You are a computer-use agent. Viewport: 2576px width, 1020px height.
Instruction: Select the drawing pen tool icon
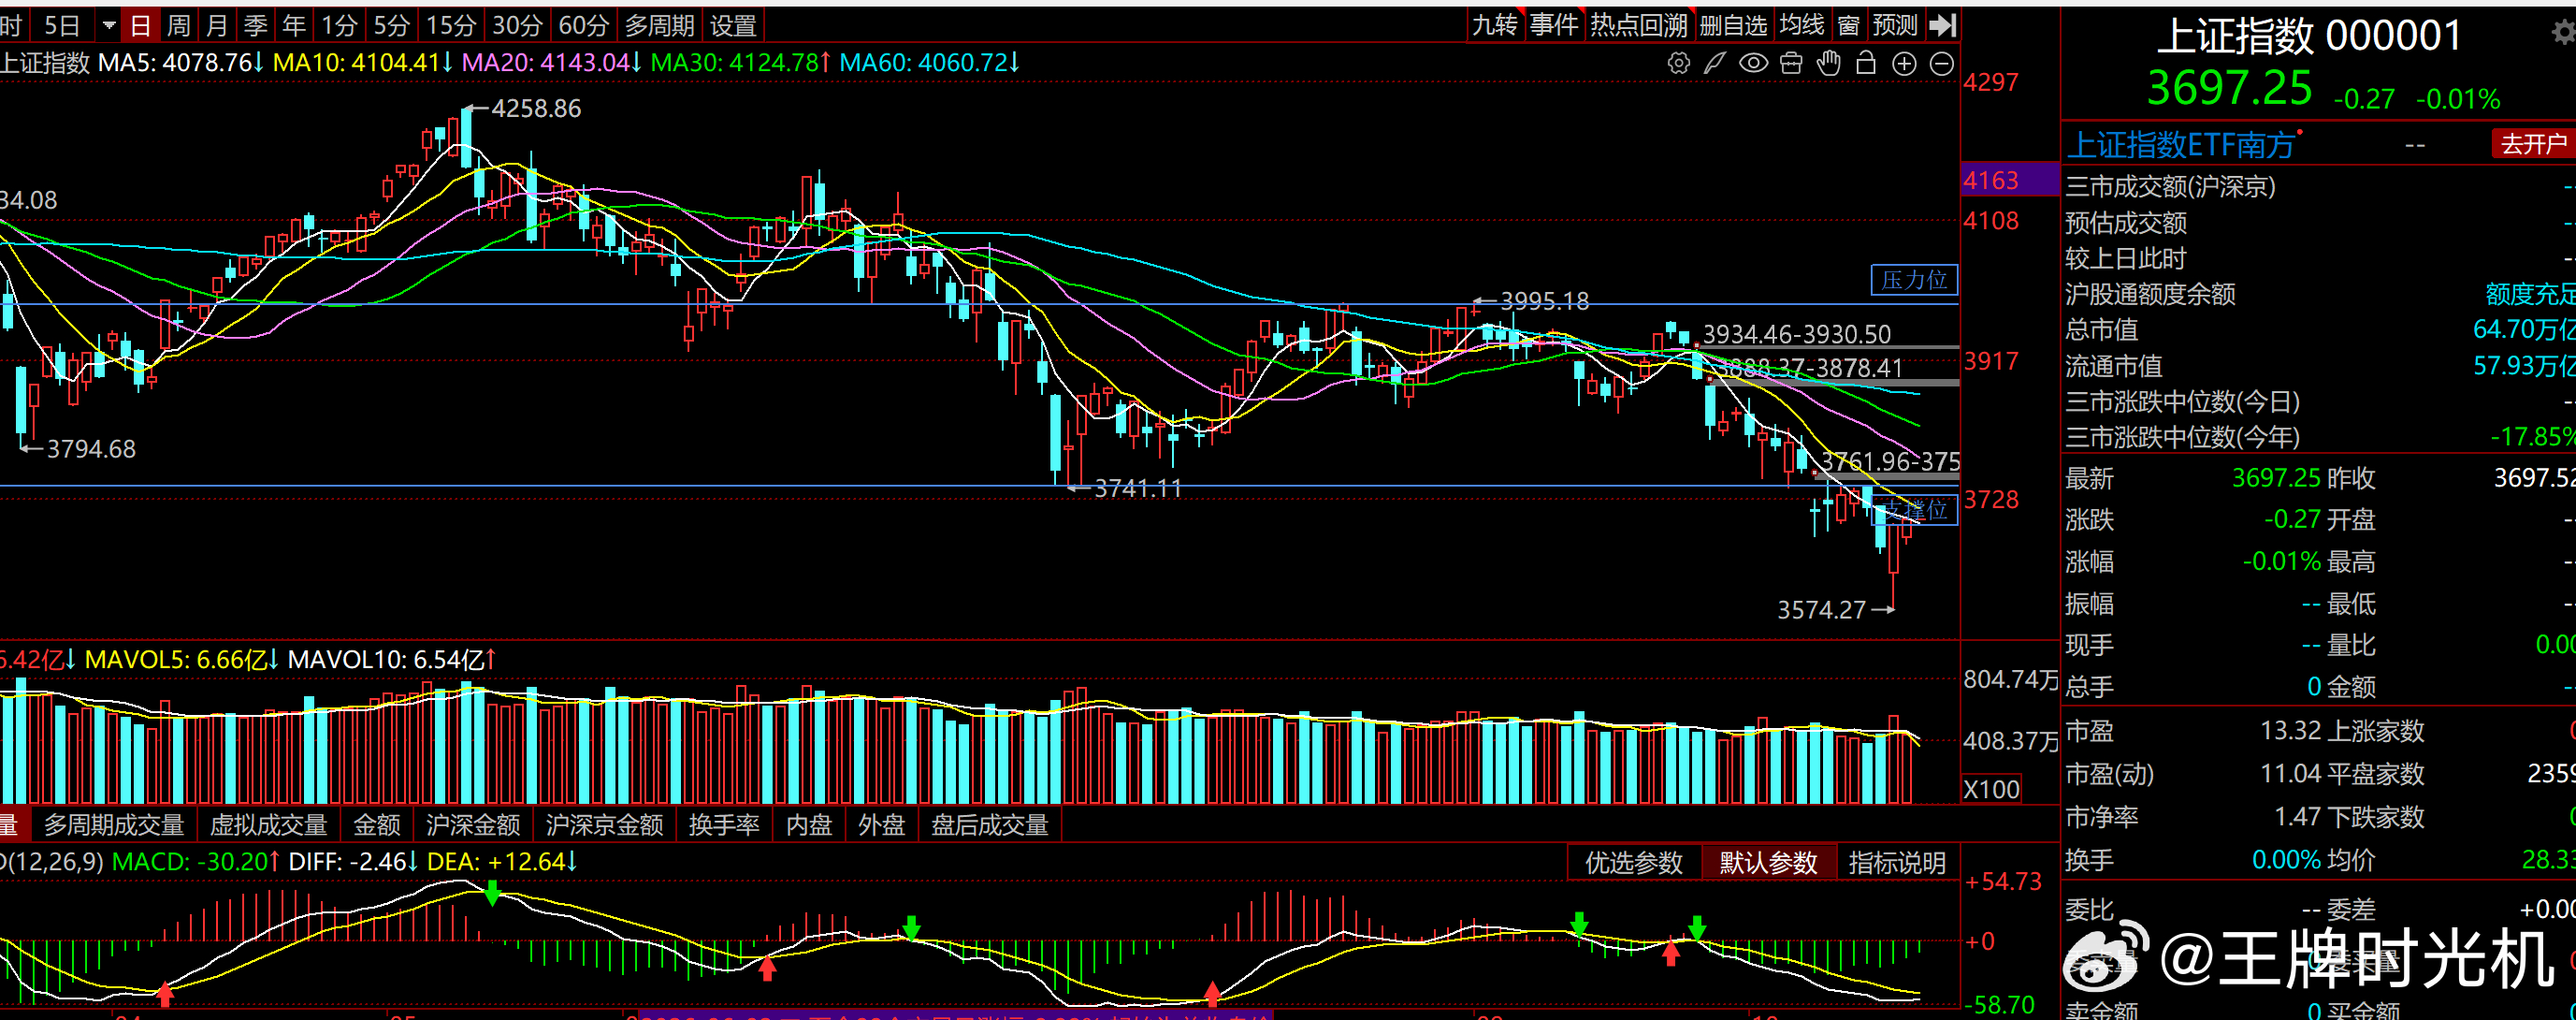coord(1715,64)
